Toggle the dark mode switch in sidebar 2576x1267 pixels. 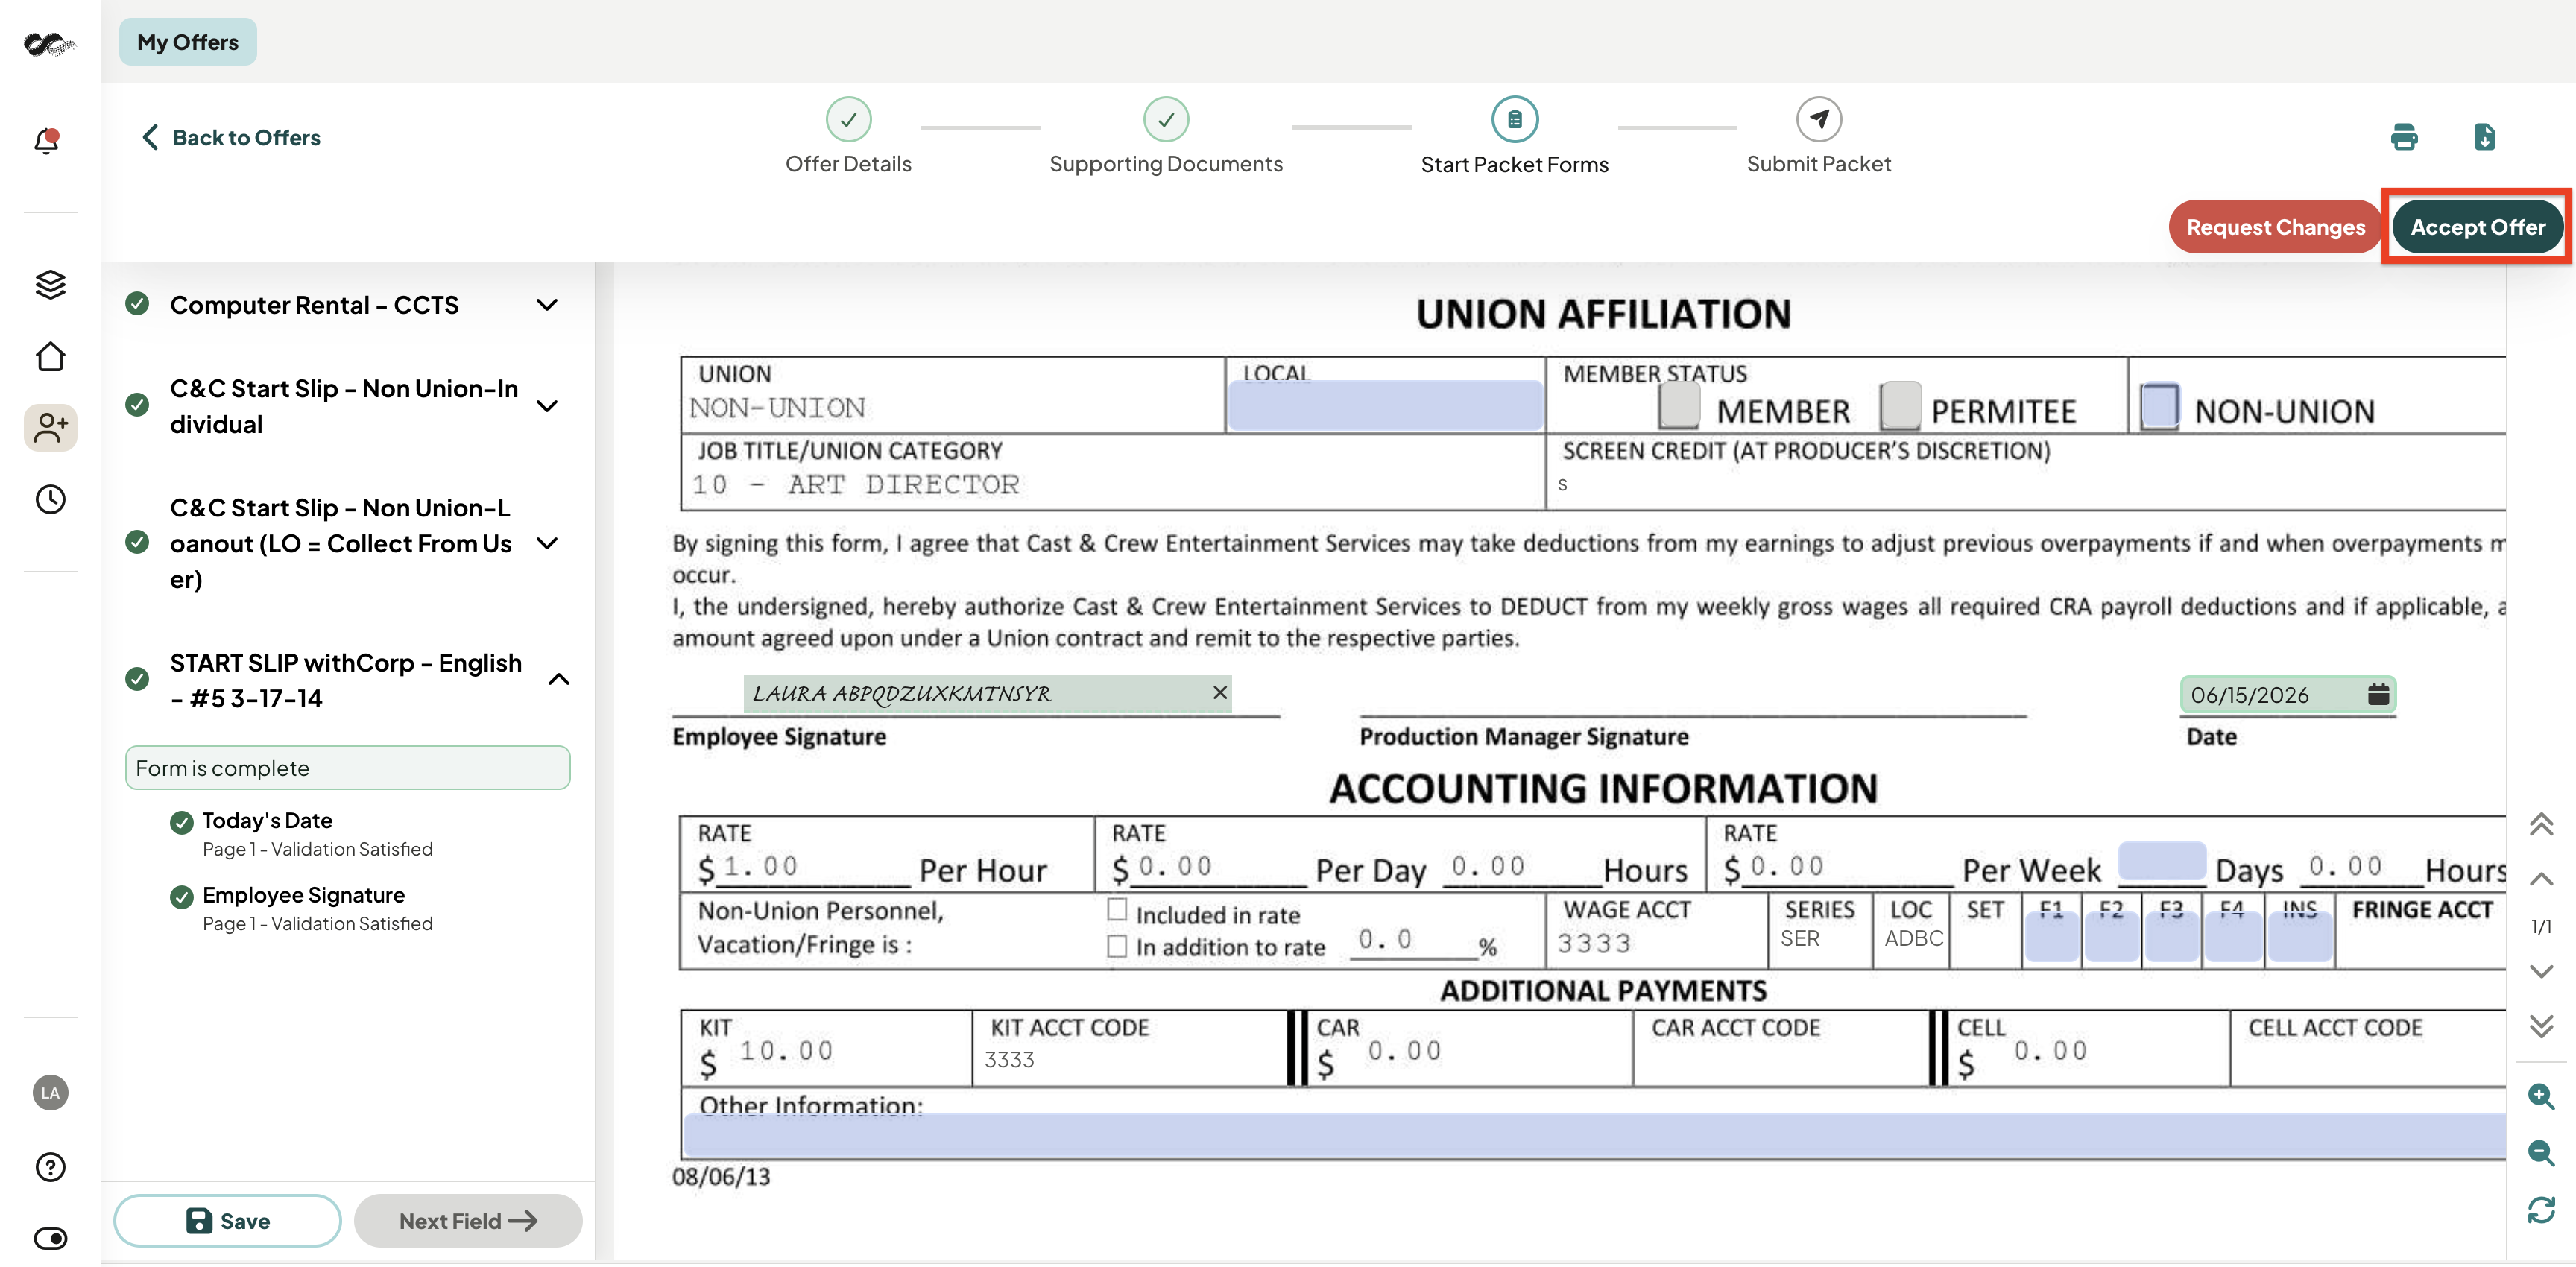pyautogui.click(x=50, y=1238)
